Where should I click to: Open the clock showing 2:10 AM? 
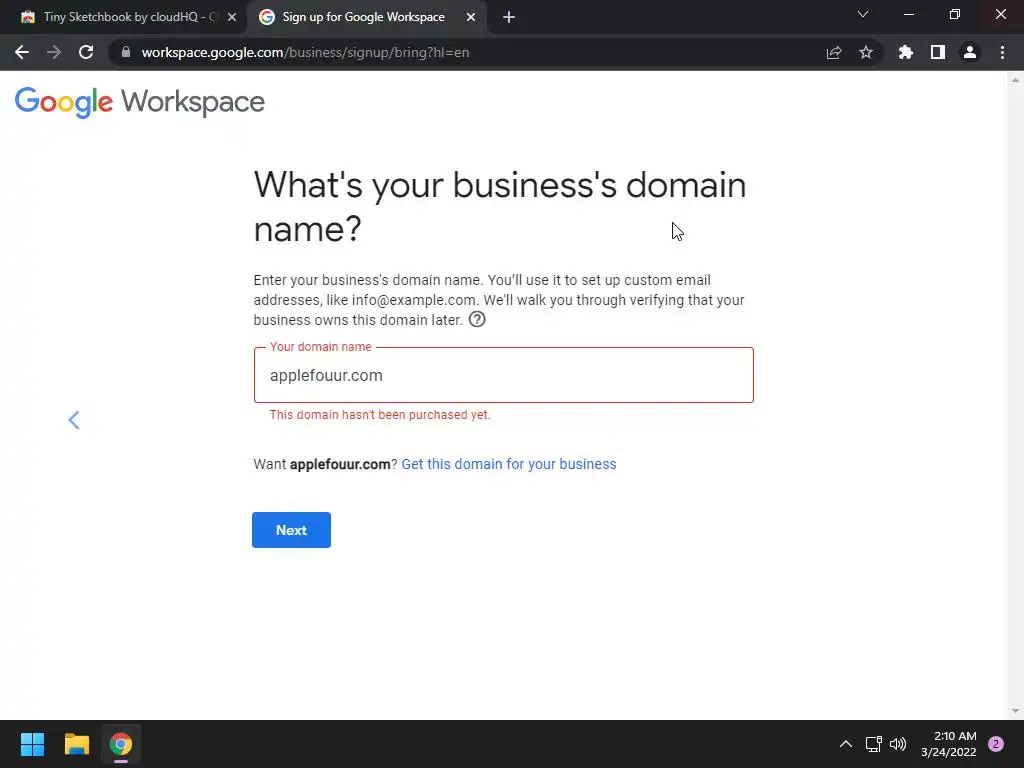click(949, 744)
